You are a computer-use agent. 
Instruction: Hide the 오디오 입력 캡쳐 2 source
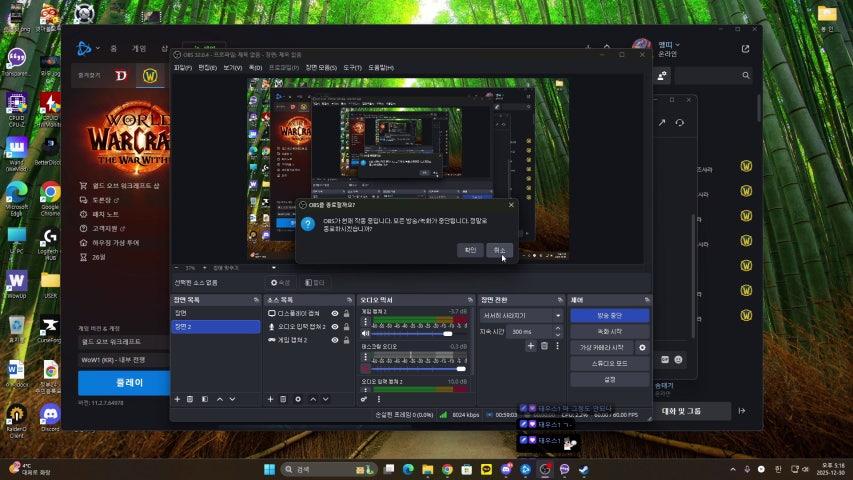[x=334, y=326]
